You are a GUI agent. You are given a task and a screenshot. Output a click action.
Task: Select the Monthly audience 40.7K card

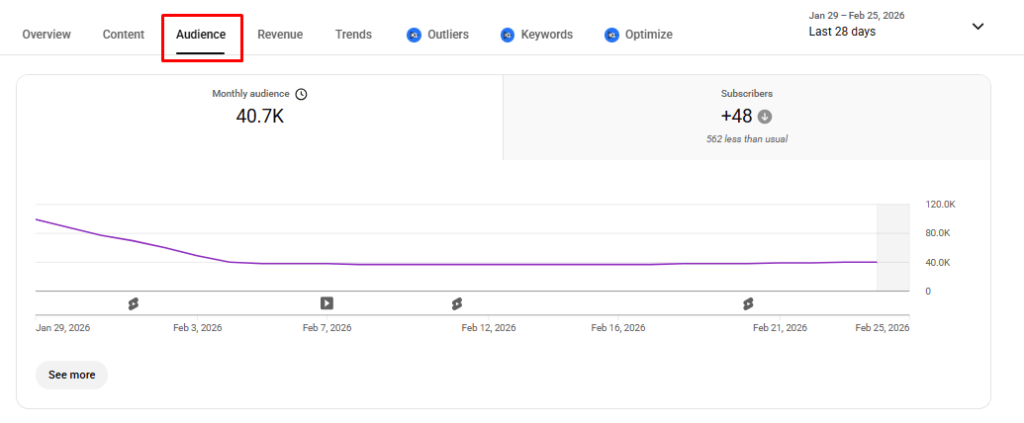pyautogui.click(x=259, y=116)
